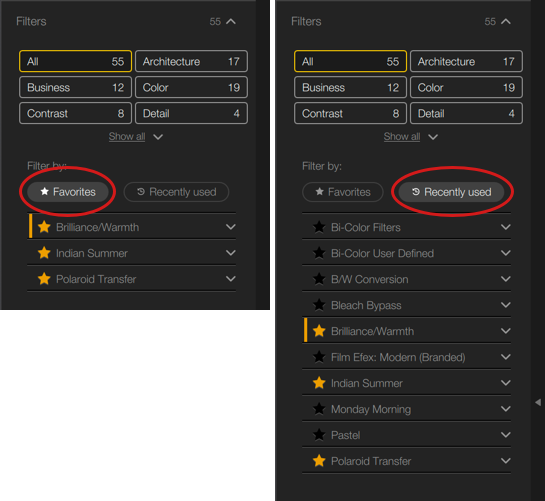
Task: Click the side panel collapse arrow at right edge
Action: [538, 402]
